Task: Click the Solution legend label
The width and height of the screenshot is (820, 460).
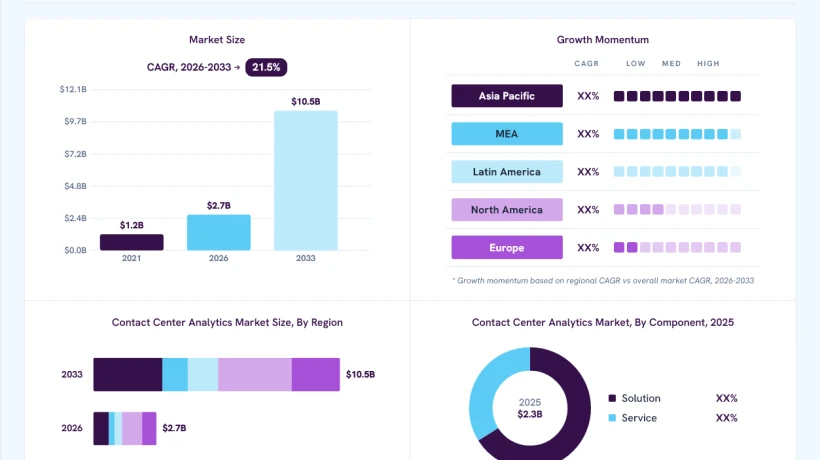Action: [641, 398]
